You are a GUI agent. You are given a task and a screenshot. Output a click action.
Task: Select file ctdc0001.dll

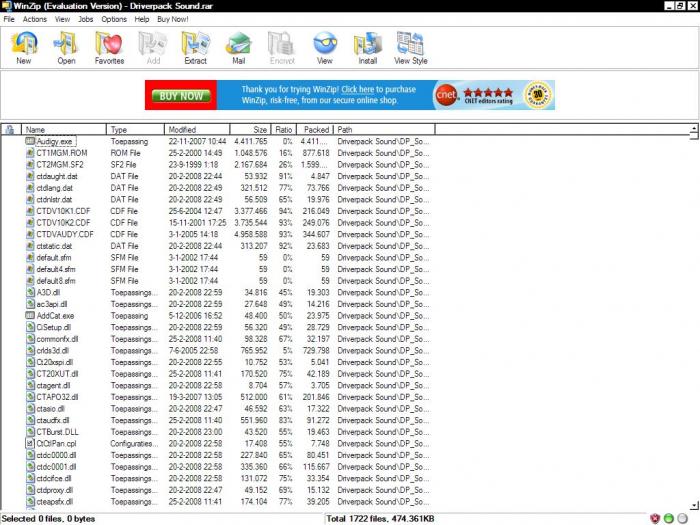point(56,467)
